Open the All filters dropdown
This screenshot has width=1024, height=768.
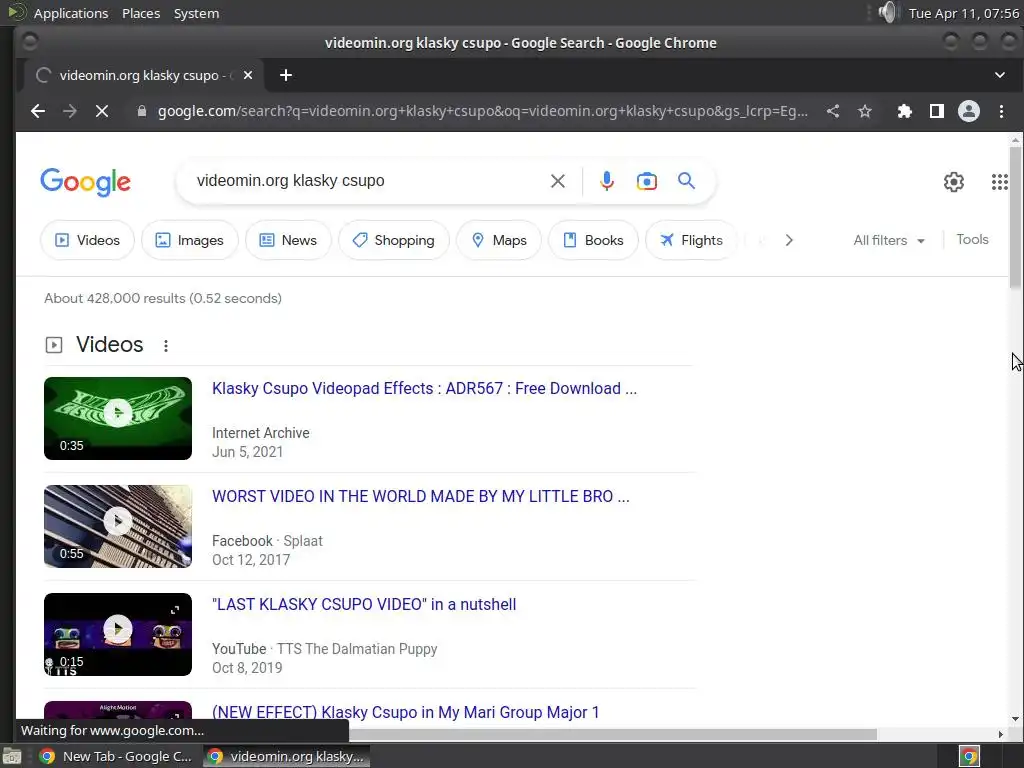[889, 240]
